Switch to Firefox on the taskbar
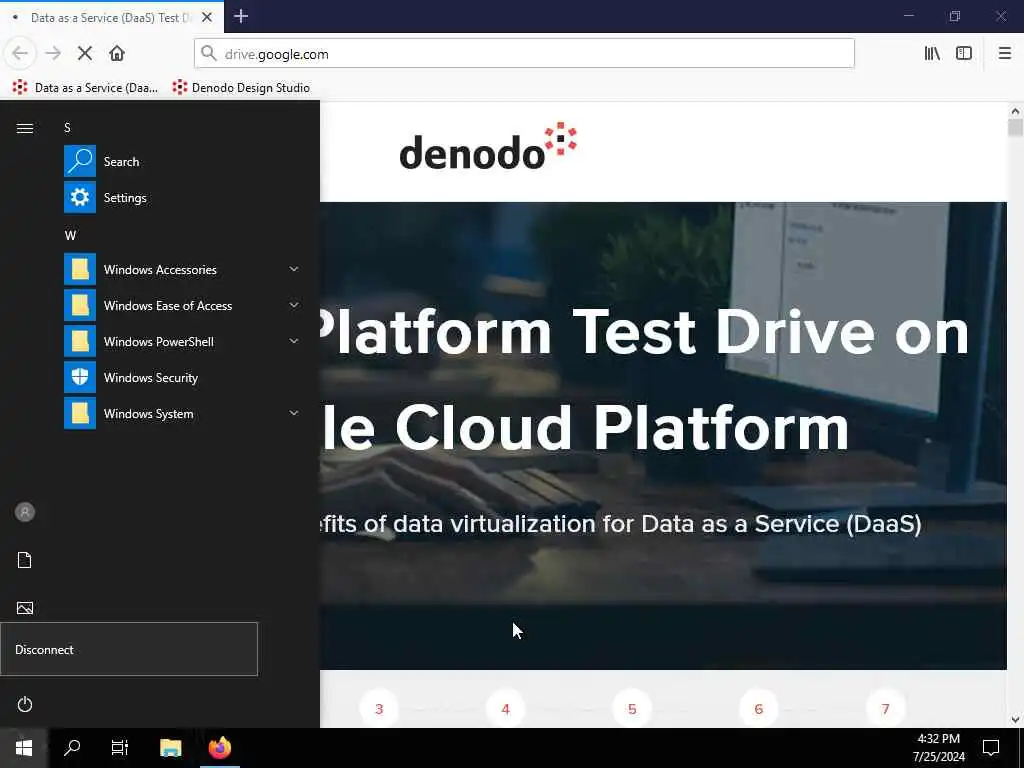This screenshot has width=1024, height=768. (220, 748)
